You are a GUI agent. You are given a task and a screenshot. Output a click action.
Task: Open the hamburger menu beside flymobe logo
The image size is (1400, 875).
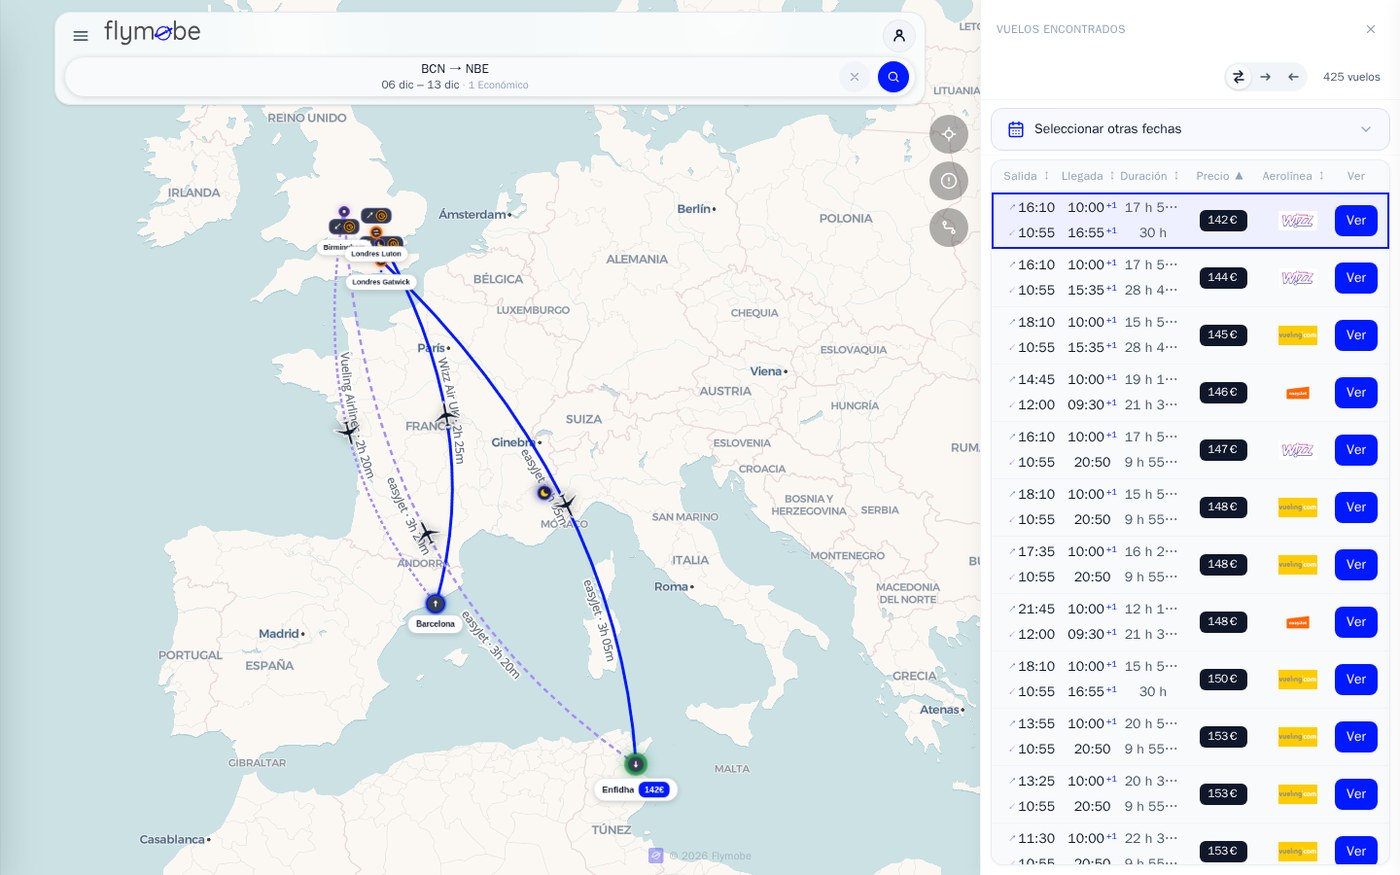(x=81, y=36)
